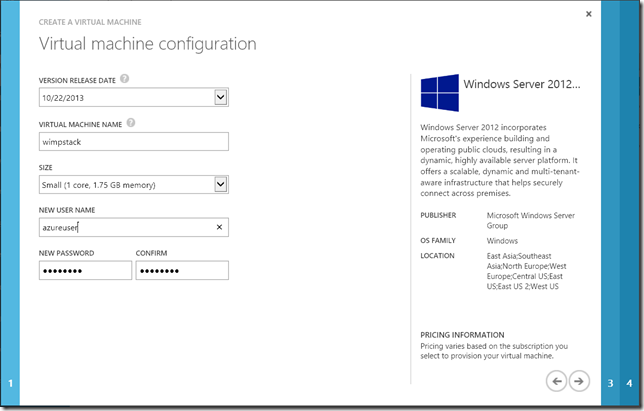Click the Microsoft Windows Server Group publisher text

(531, 220)
